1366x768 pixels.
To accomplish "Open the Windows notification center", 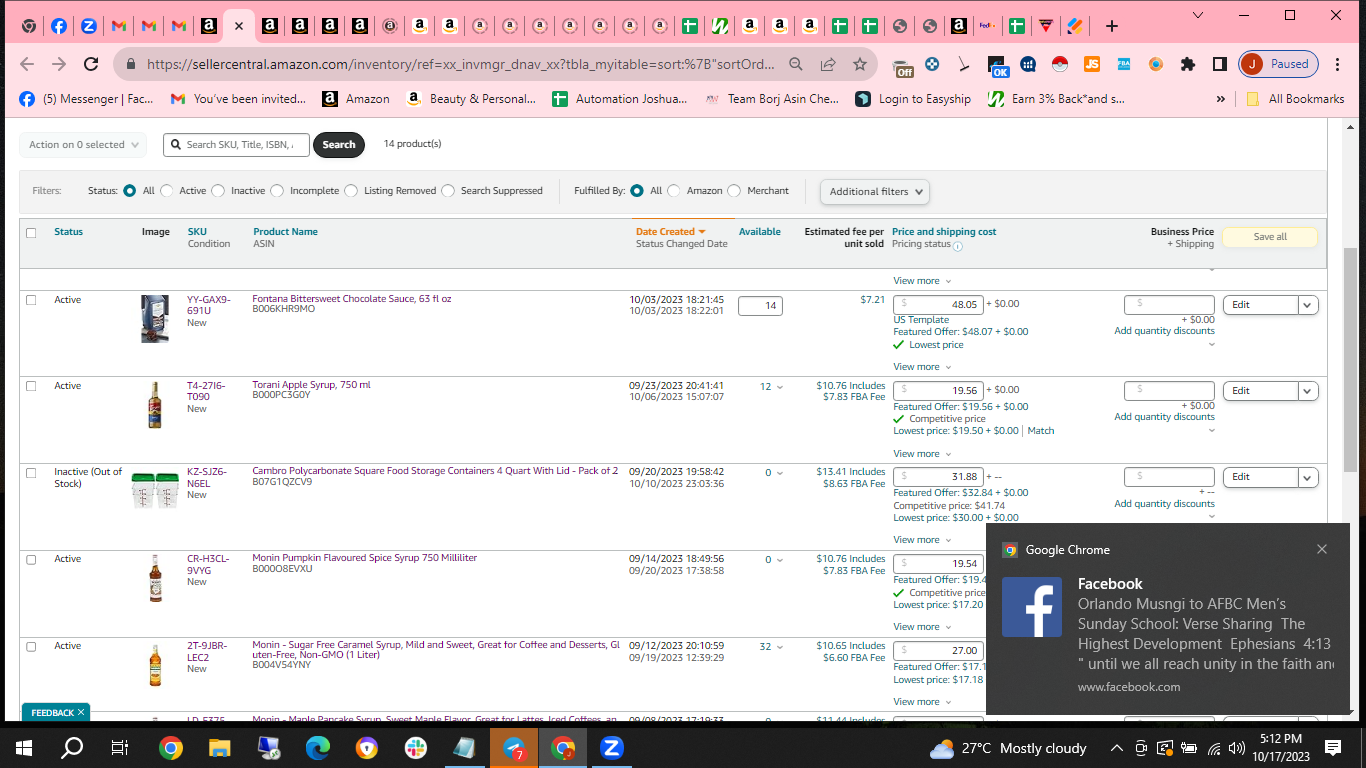I will (x=1332, y=747).
